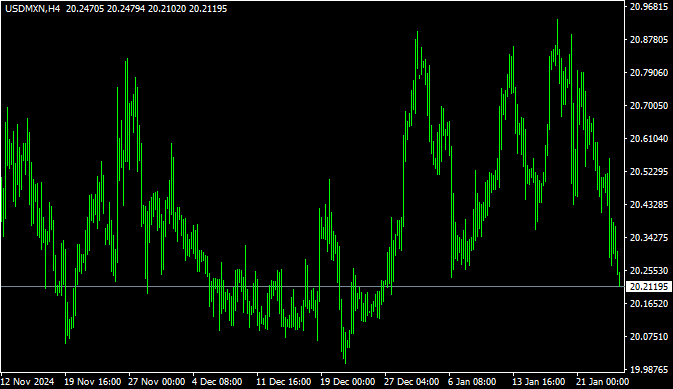Click the 11 Dec 16:00 time marker
The height and width of the screenshot is (389, 673).
coord(284,381)
